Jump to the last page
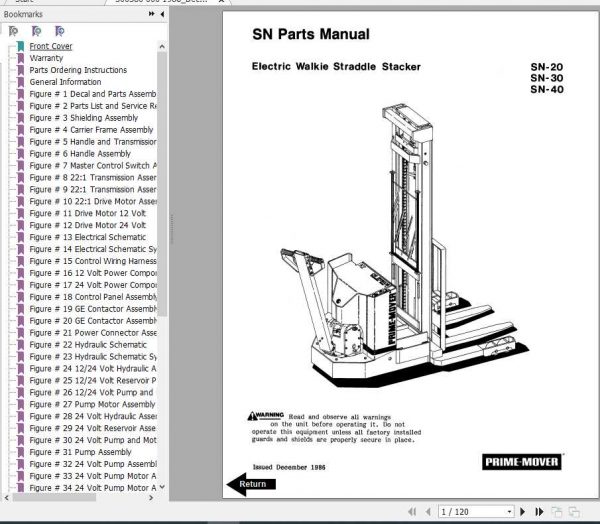Image resolution: width=600 pixels, height=524 pixels. (539, 512)
